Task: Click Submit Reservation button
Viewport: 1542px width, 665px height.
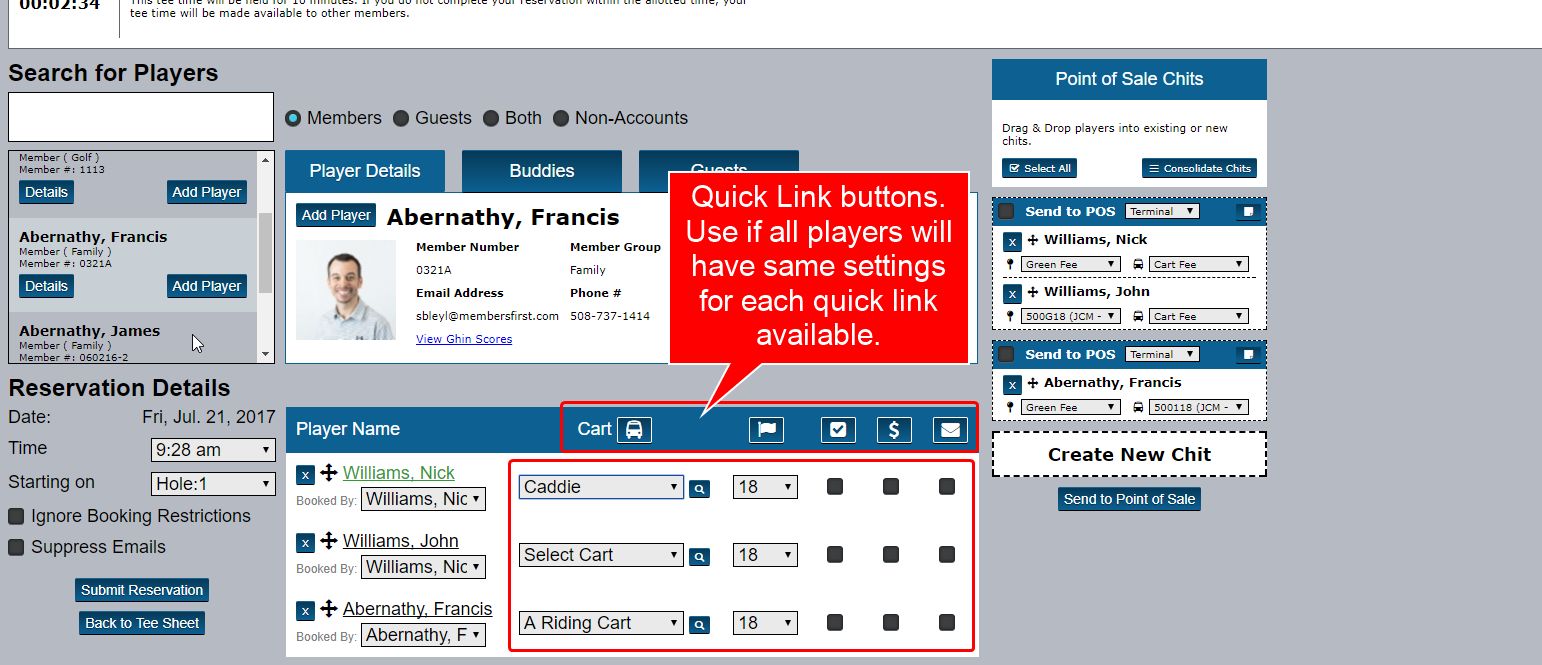Action: pos(142,590)
